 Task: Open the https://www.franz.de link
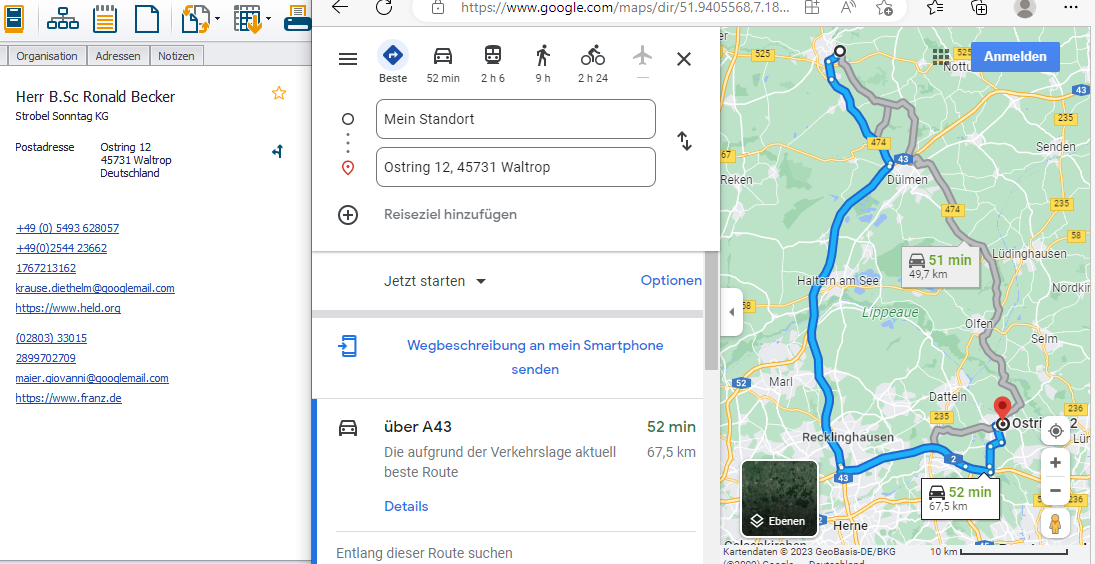pos(68,398)
